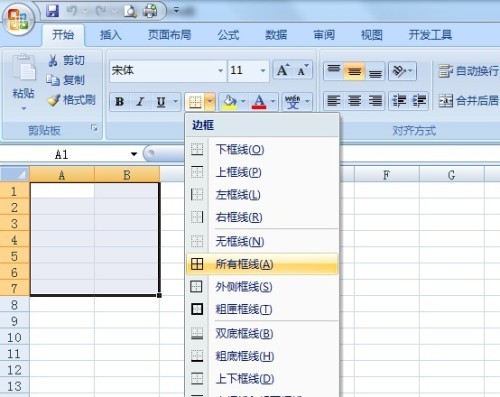Choose 左框线(L) left border
The height and width of the screenshot is (397, 500).
tap(262, 195)
